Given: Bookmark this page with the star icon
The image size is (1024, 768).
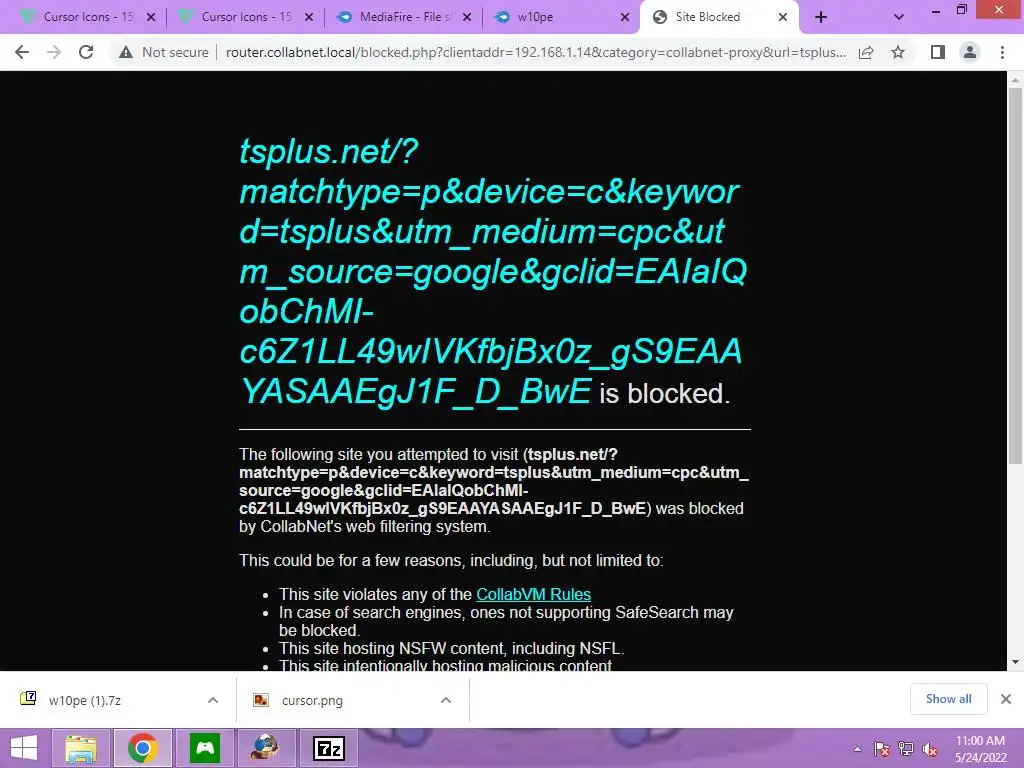Looking at the screenshot, I should [x=898, y=52].
